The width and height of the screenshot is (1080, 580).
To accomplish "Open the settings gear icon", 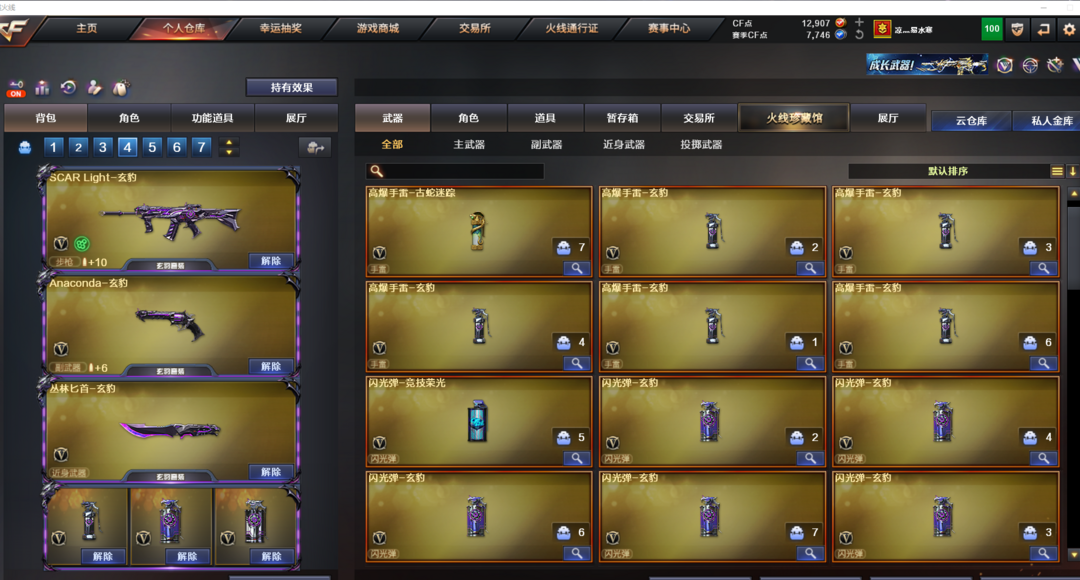I will [1069, 29].
